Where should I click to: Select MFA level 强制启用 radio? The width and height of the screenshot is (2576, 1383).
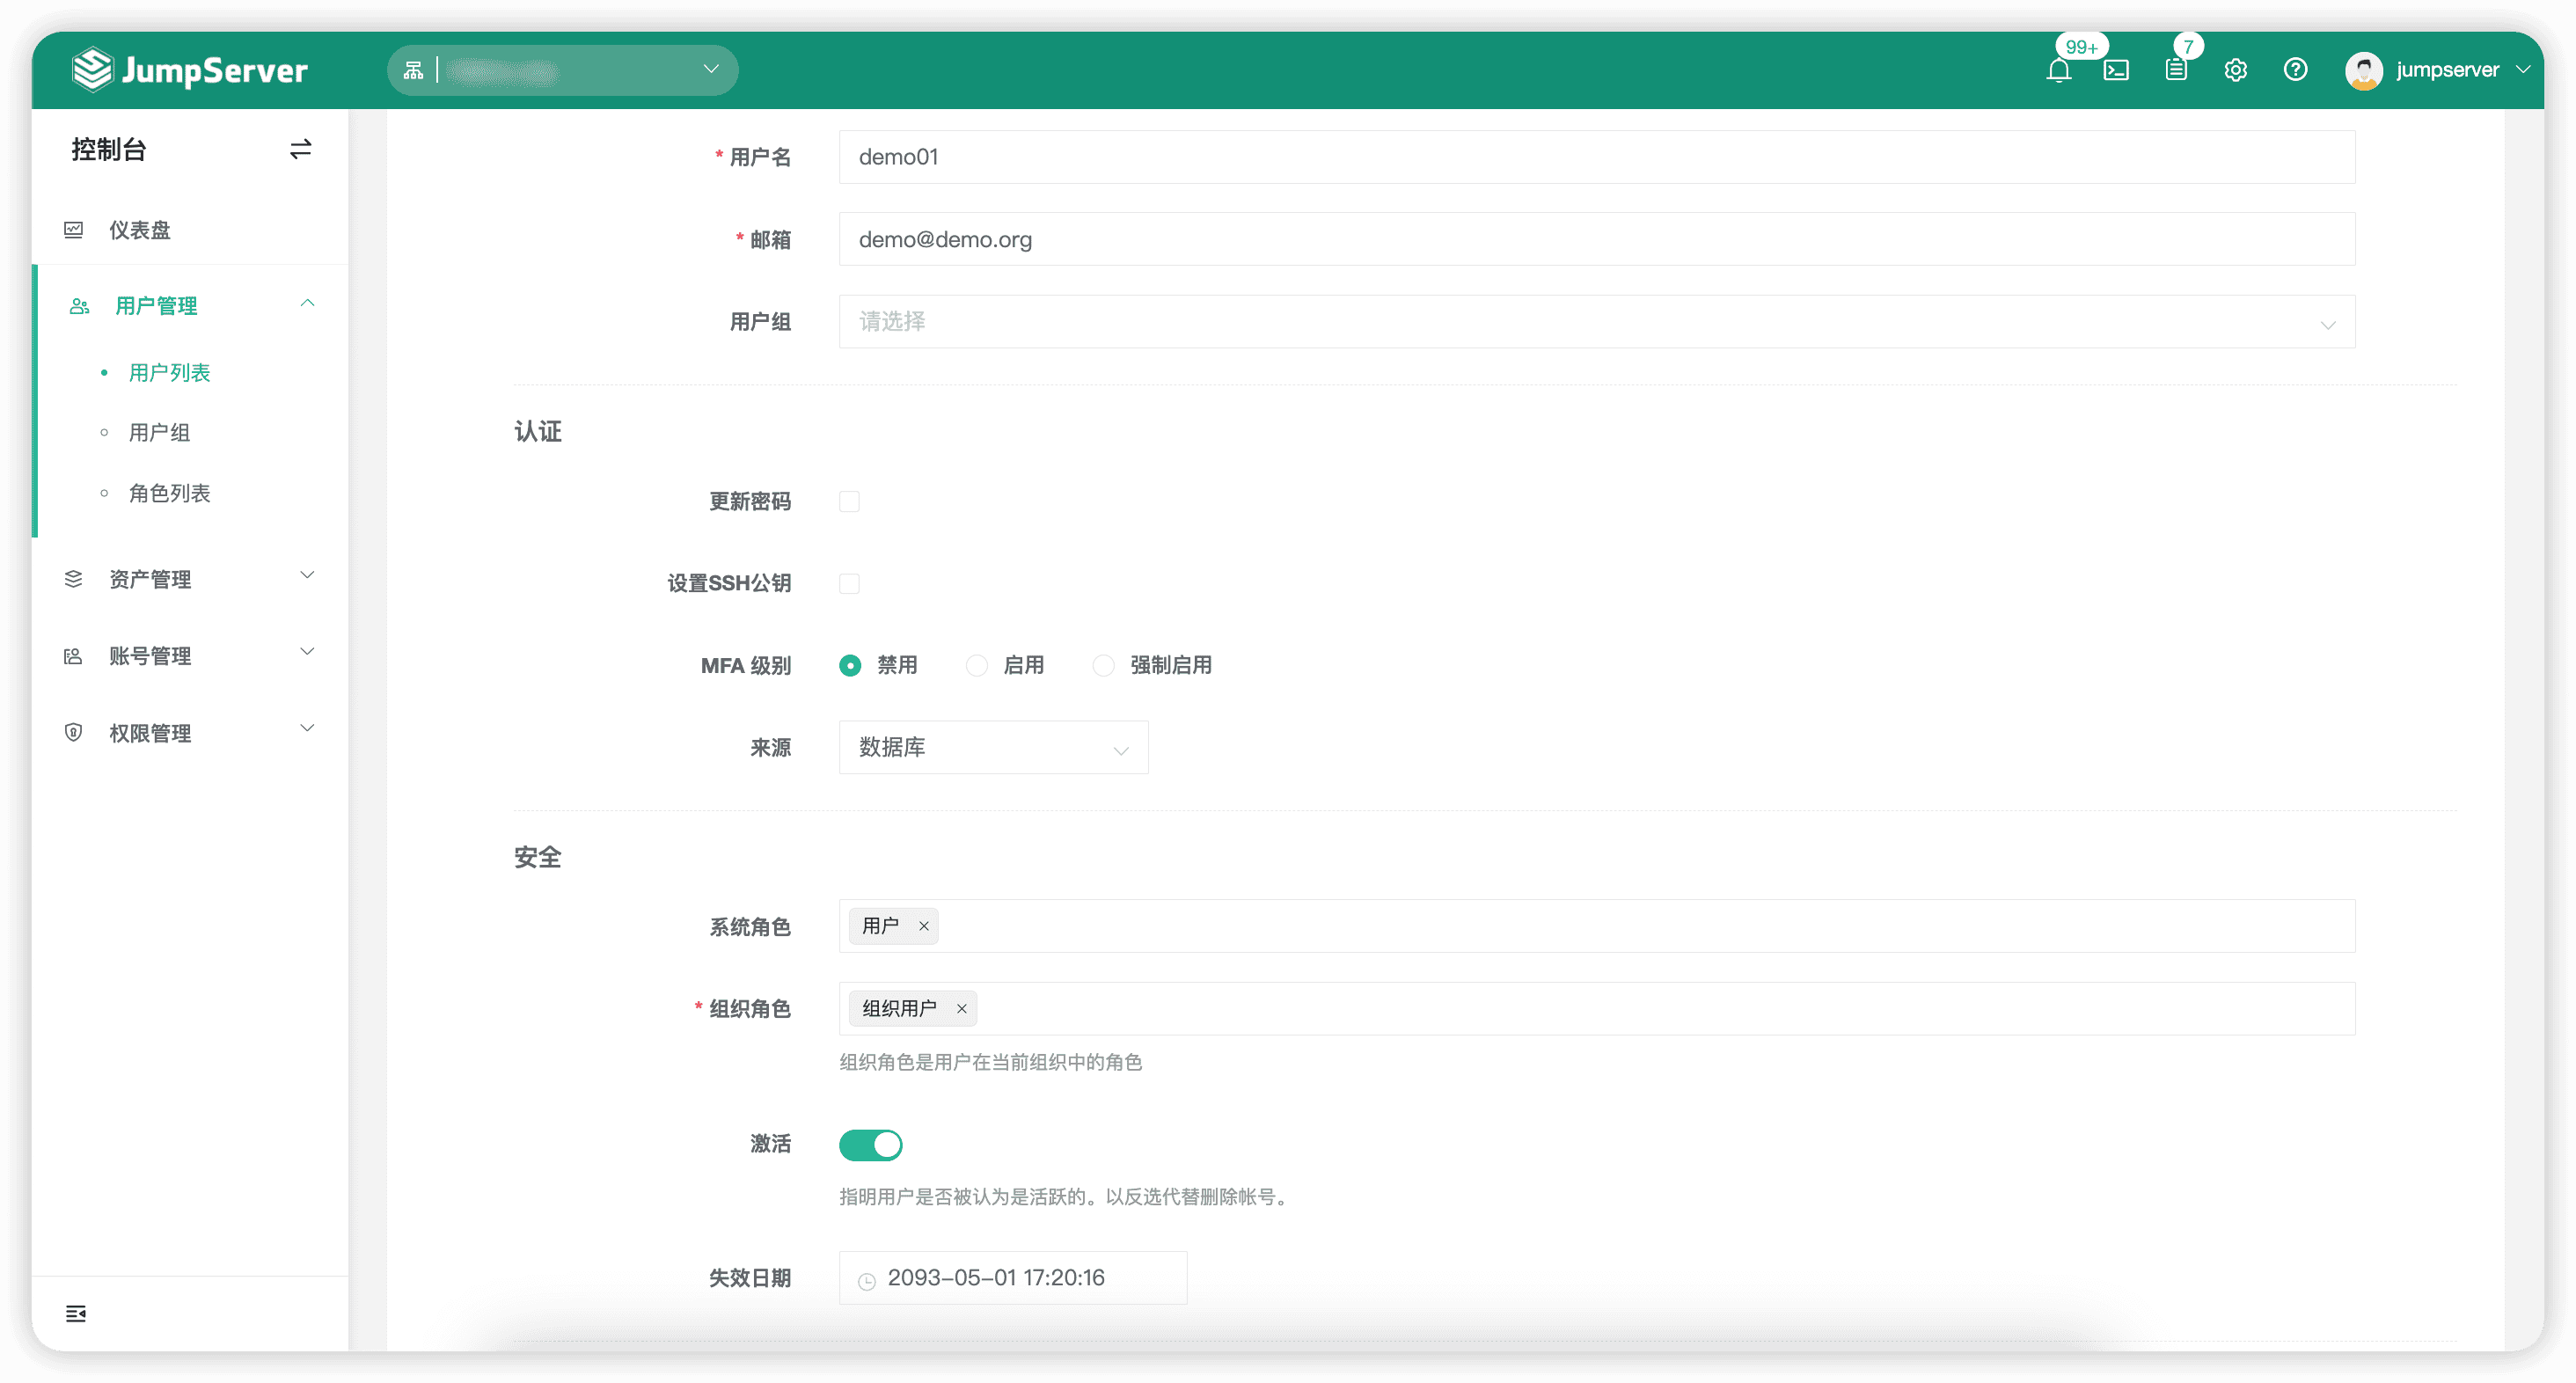[x=1103, y=666]
